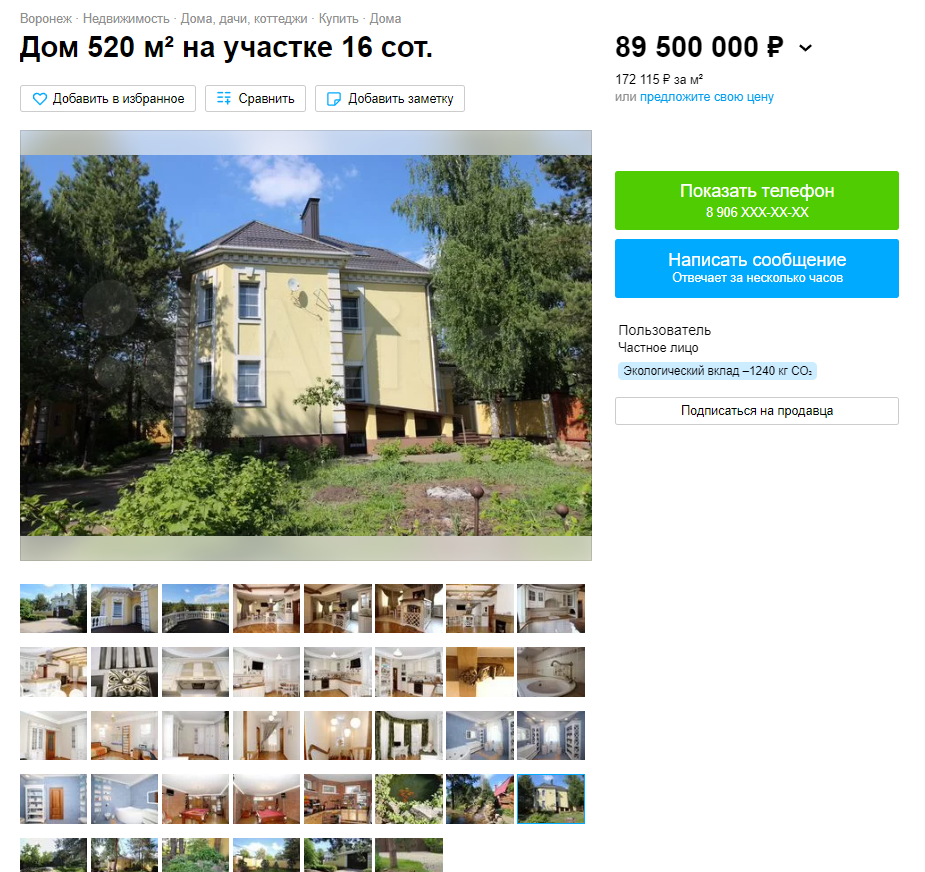This screenshot has height=872, width=925.
Task: Show the seller's phone number
Action: tap(756, 200)
